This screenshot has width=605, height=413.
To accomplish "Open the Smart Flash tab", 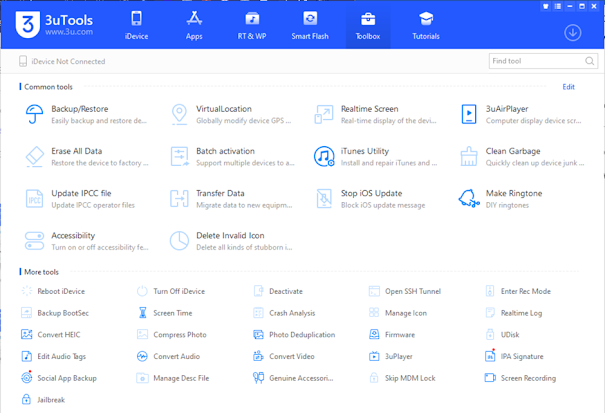I will (310, 25).
